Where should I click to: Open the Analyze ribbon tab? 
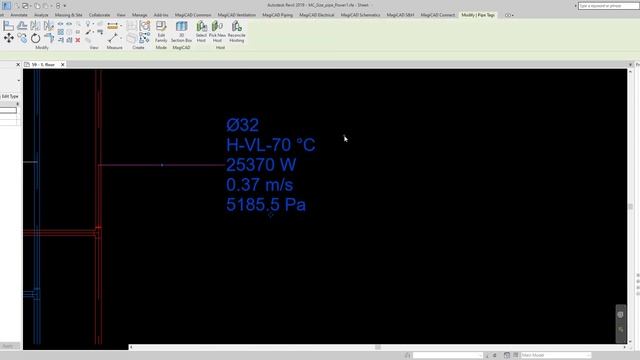[41, 15]
